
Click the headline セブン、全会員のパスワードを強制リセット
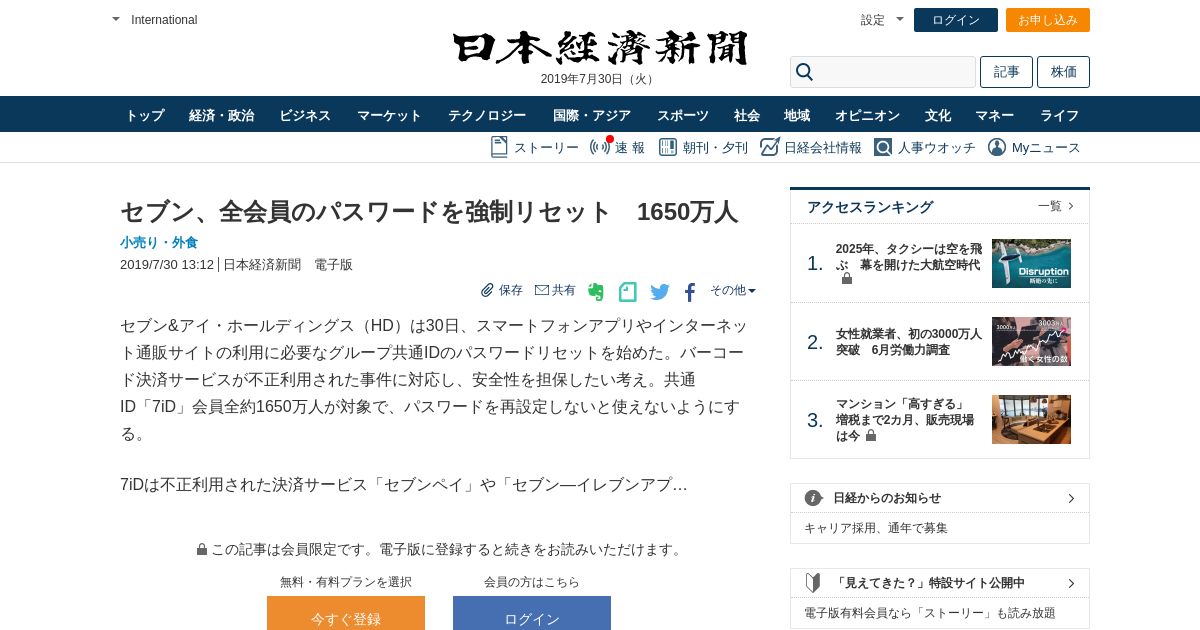click(x=429, y=212)
